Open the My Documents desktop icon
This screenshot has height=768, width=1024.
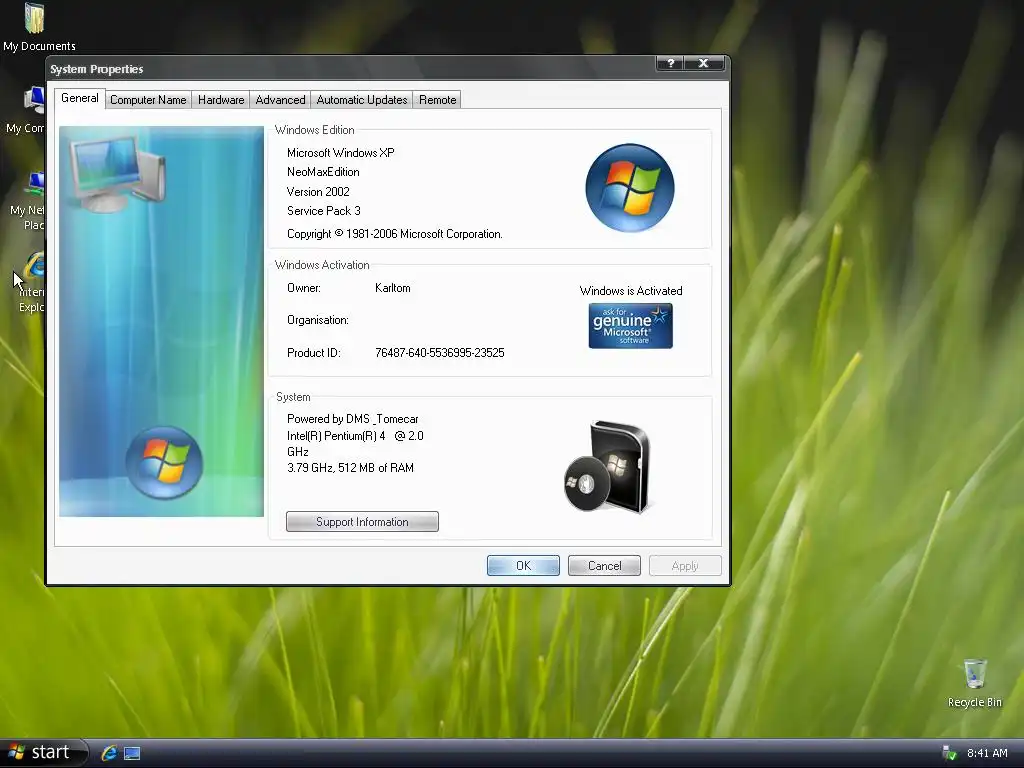click(x=38, y=27)
